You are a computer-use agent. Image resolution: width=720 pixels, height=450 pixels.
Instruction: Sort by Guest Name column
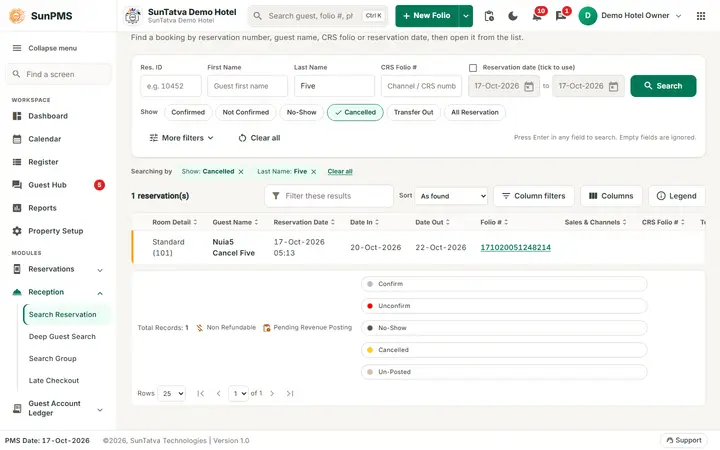[236, 222]
